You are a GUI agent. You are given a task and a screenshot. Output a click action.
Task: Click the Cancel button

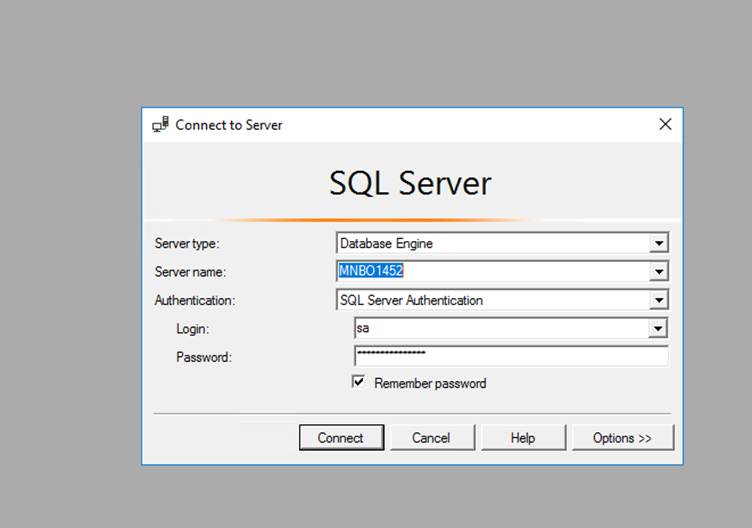coord(432,437)
